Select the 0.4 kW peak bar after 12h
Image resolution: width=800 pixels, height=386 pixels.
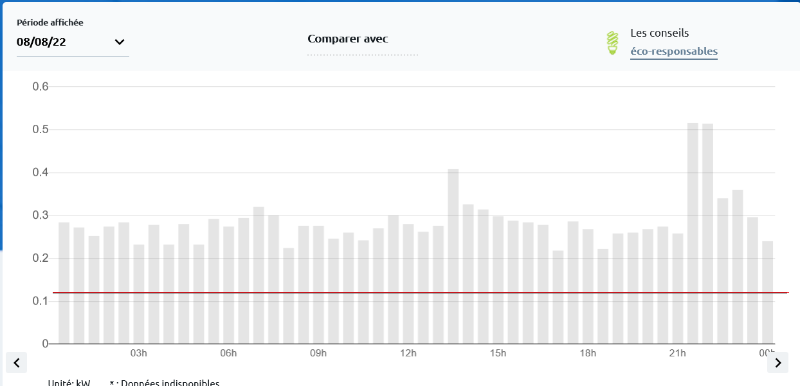coord(453,256)
